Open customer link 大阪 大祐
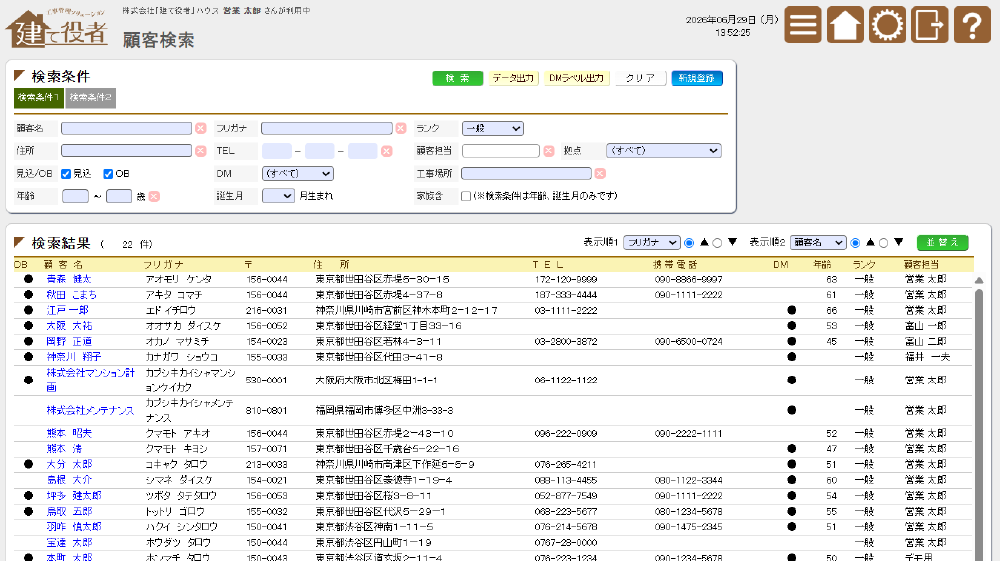This screenshot has height=561, width=1000. (x=69, y=326)
